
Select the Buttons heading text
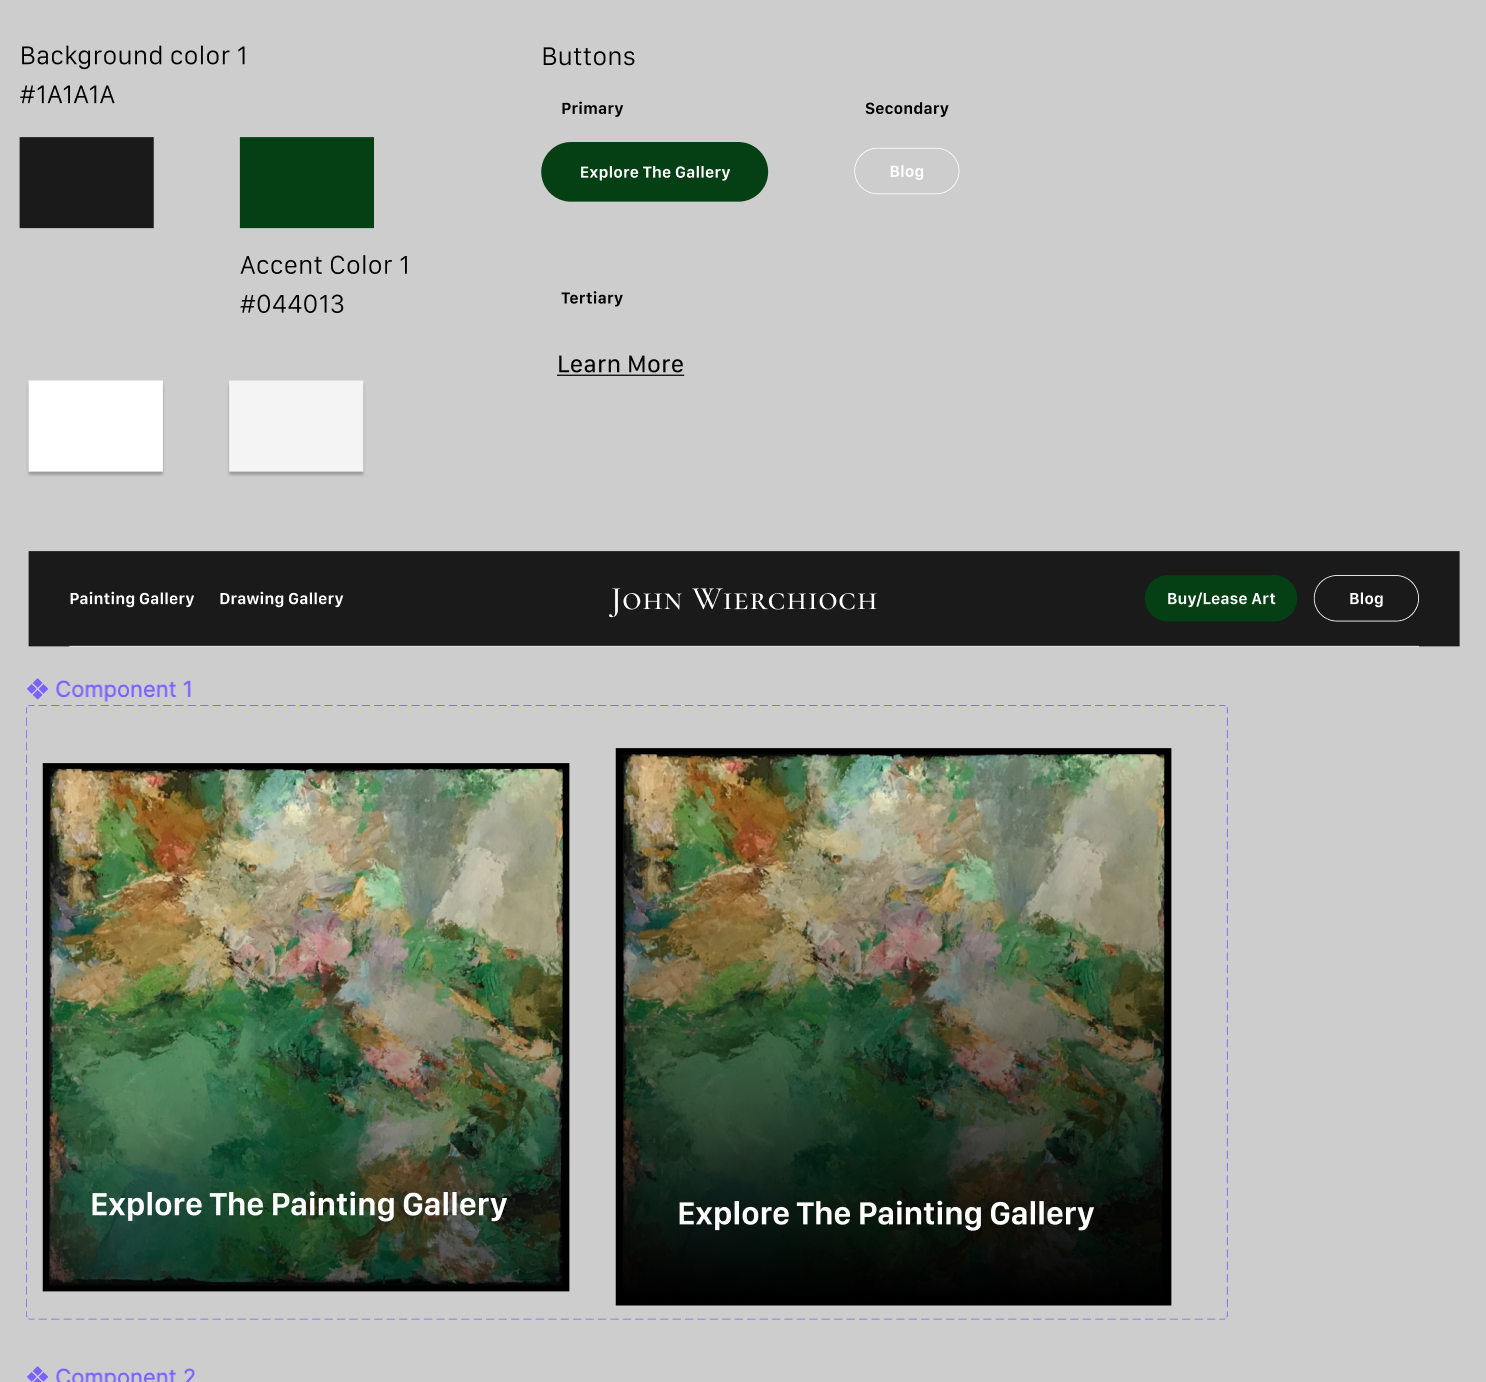pyautogui.click(x=588, y=57)
